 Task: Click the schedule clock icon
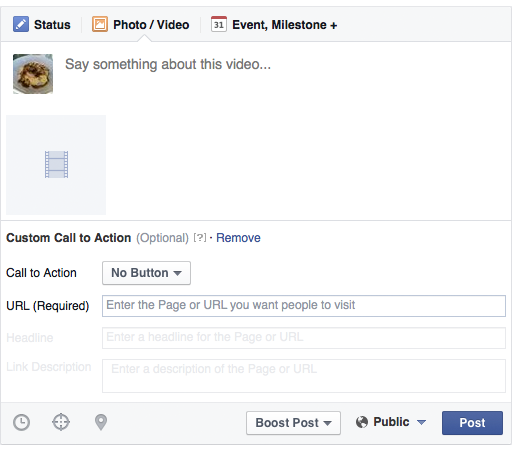pos(21,422)
